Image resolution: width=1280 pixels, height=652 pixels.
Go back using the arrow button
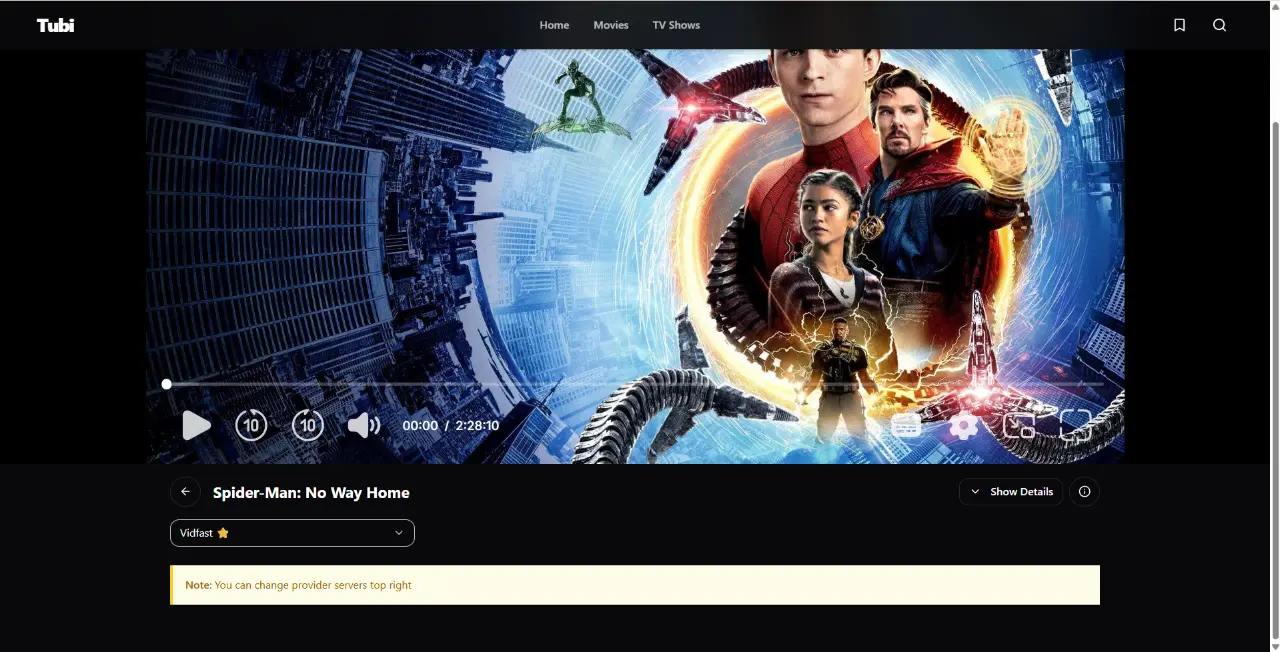185,492
